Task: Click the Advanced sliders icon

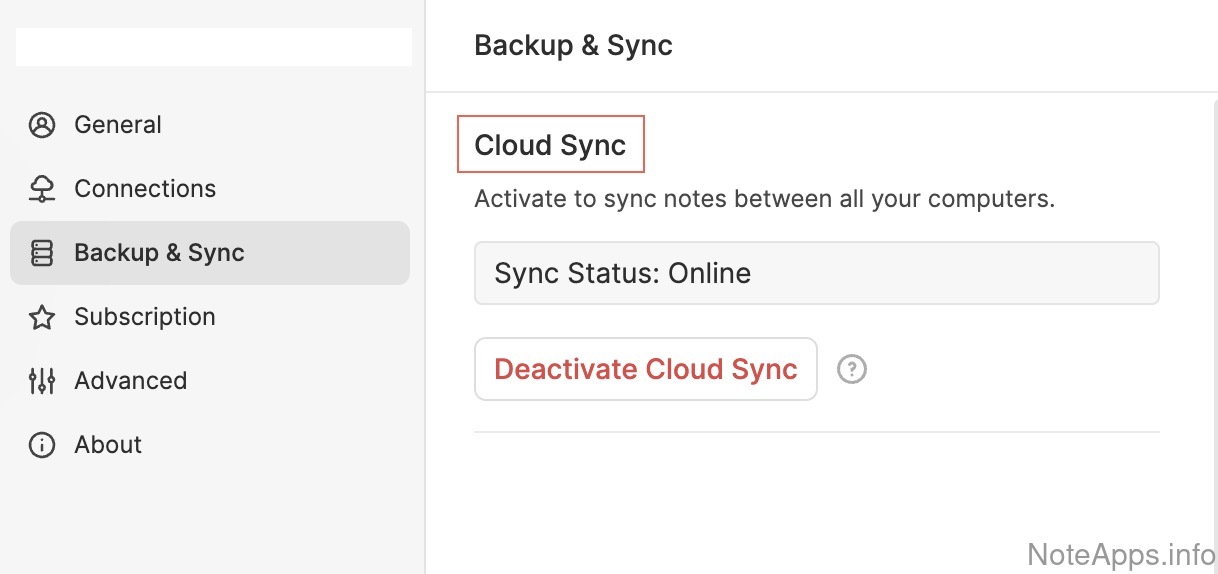Action: [42, 381]
